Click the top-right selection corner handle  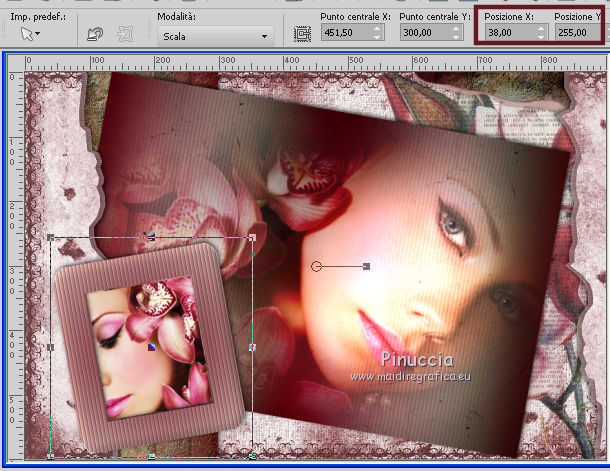pyautogui.click(x=252, y=237)
